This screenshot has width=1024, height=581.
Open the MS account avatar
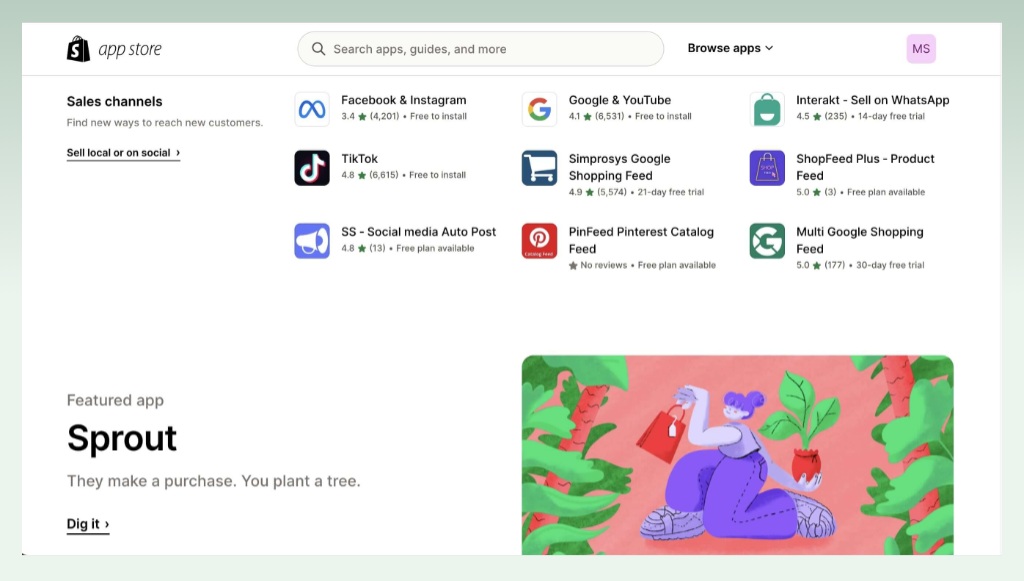click(x=921, y=49)
